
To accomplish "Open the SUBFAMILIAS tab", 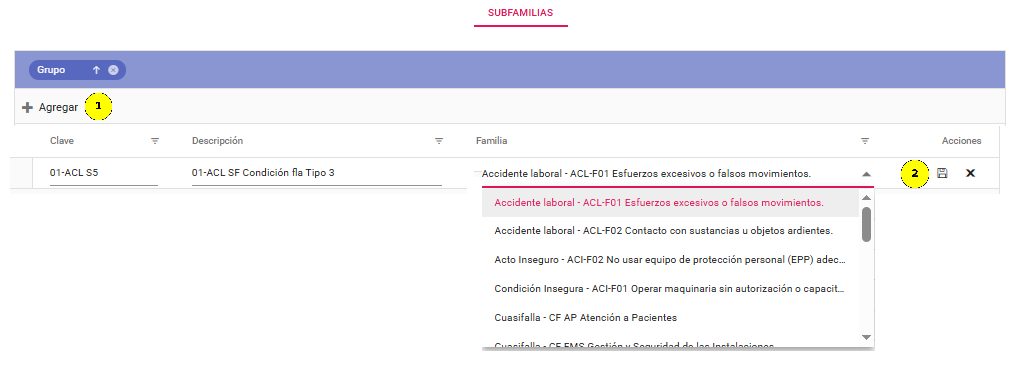I will pyautogui.click(x=520, y=13).
